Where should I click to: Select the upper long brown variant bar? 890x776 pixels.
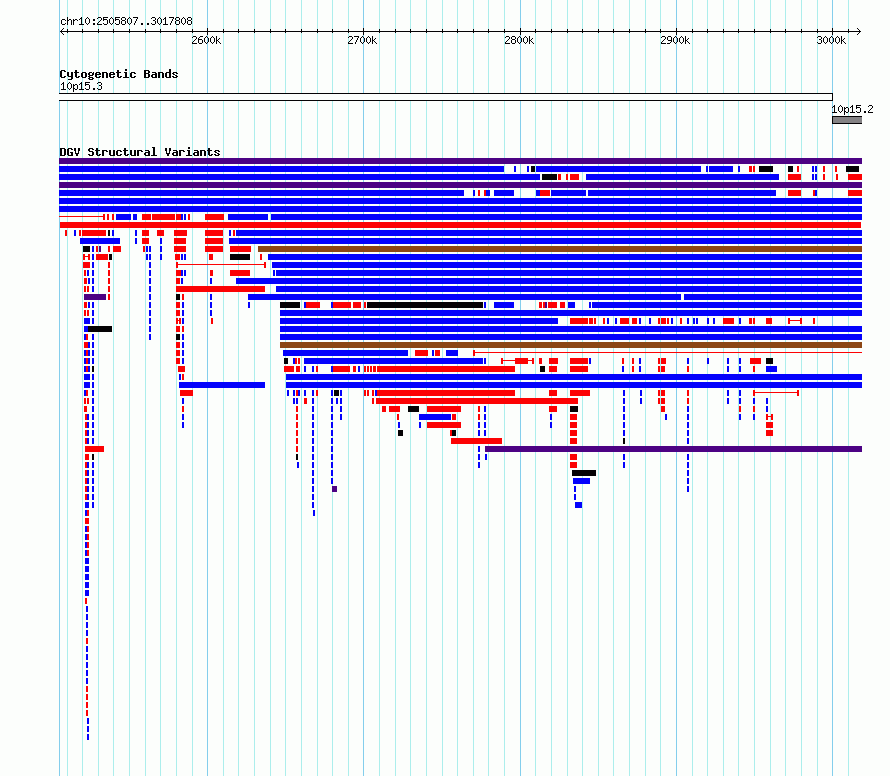click(560, 249)
